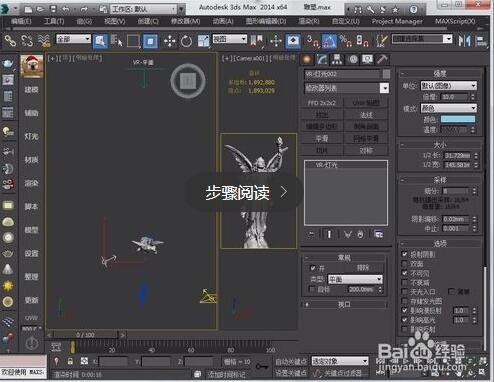Screen dimensions: 494x382
Task: Click the 倍增 (Multiplier) value field
Action: coord(455,97)
